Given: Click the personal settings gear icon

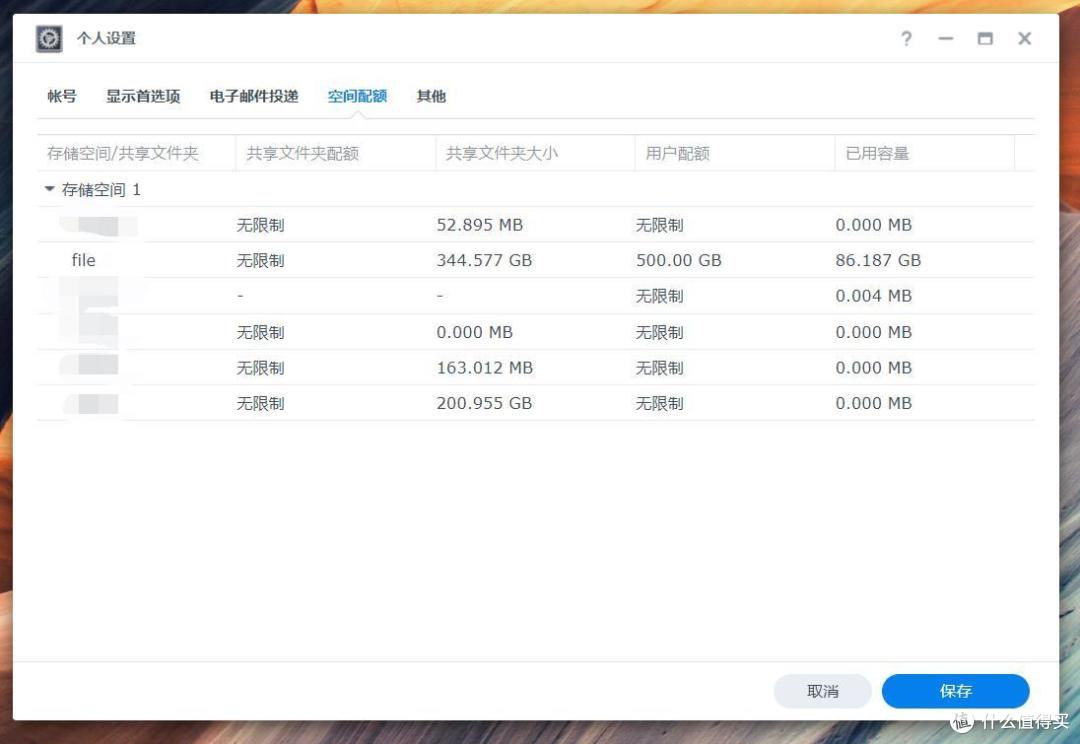Looking at the screenshot, I should click(49, 39).
